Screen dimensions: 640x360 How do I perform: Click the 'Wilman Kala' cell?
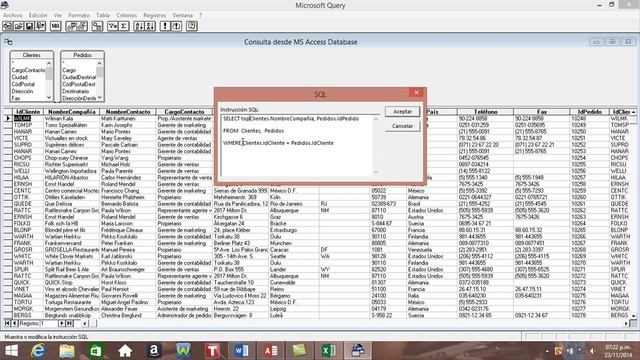pyautogui.click(x=72, y=118)
